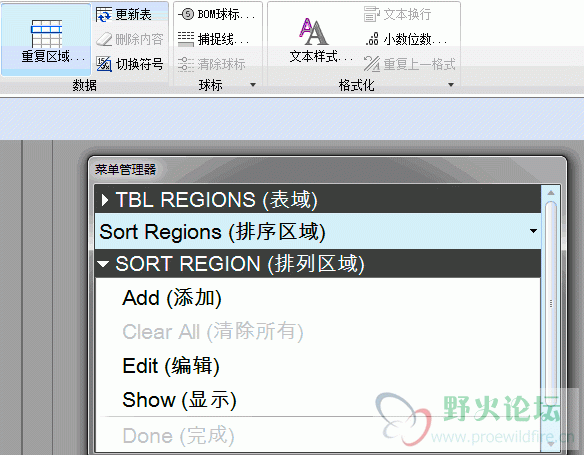Click the menu manager vertical scrollbar thumb
Image resolution: width=584 pixels, height=455 pixels.
pyautogui.click(x=551, y=302)
